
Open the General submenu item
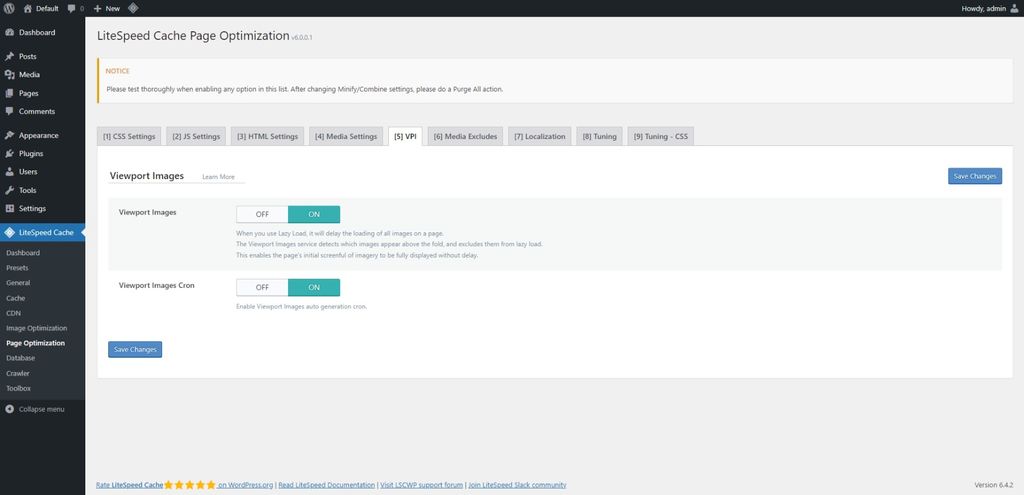[x=18, y=283]
